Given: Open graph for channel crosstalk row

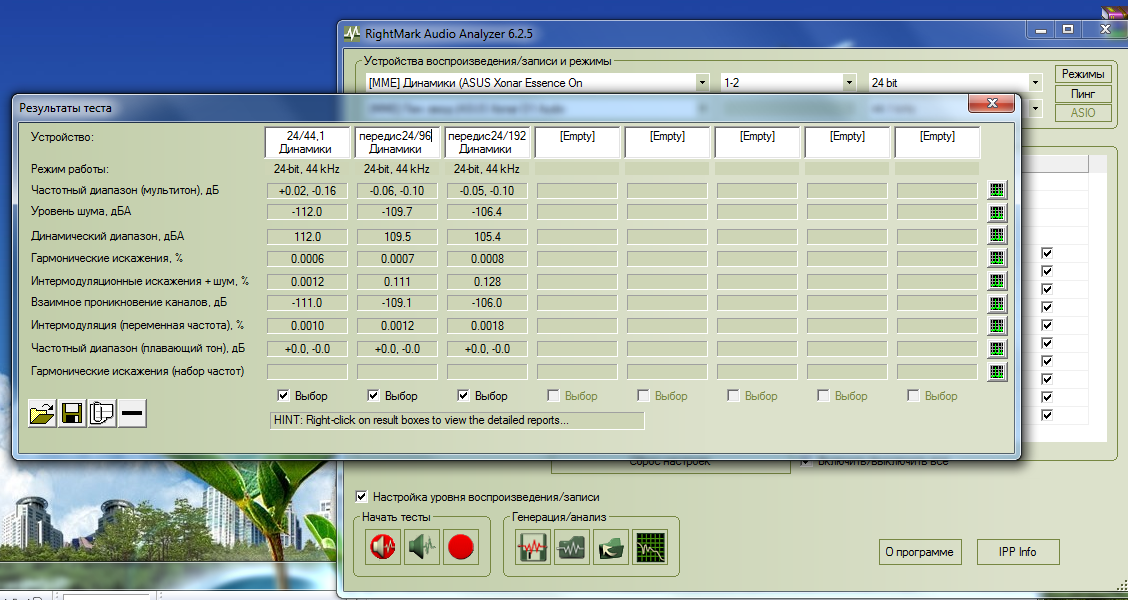Looking at the screenshot, I should click(996, 303).
